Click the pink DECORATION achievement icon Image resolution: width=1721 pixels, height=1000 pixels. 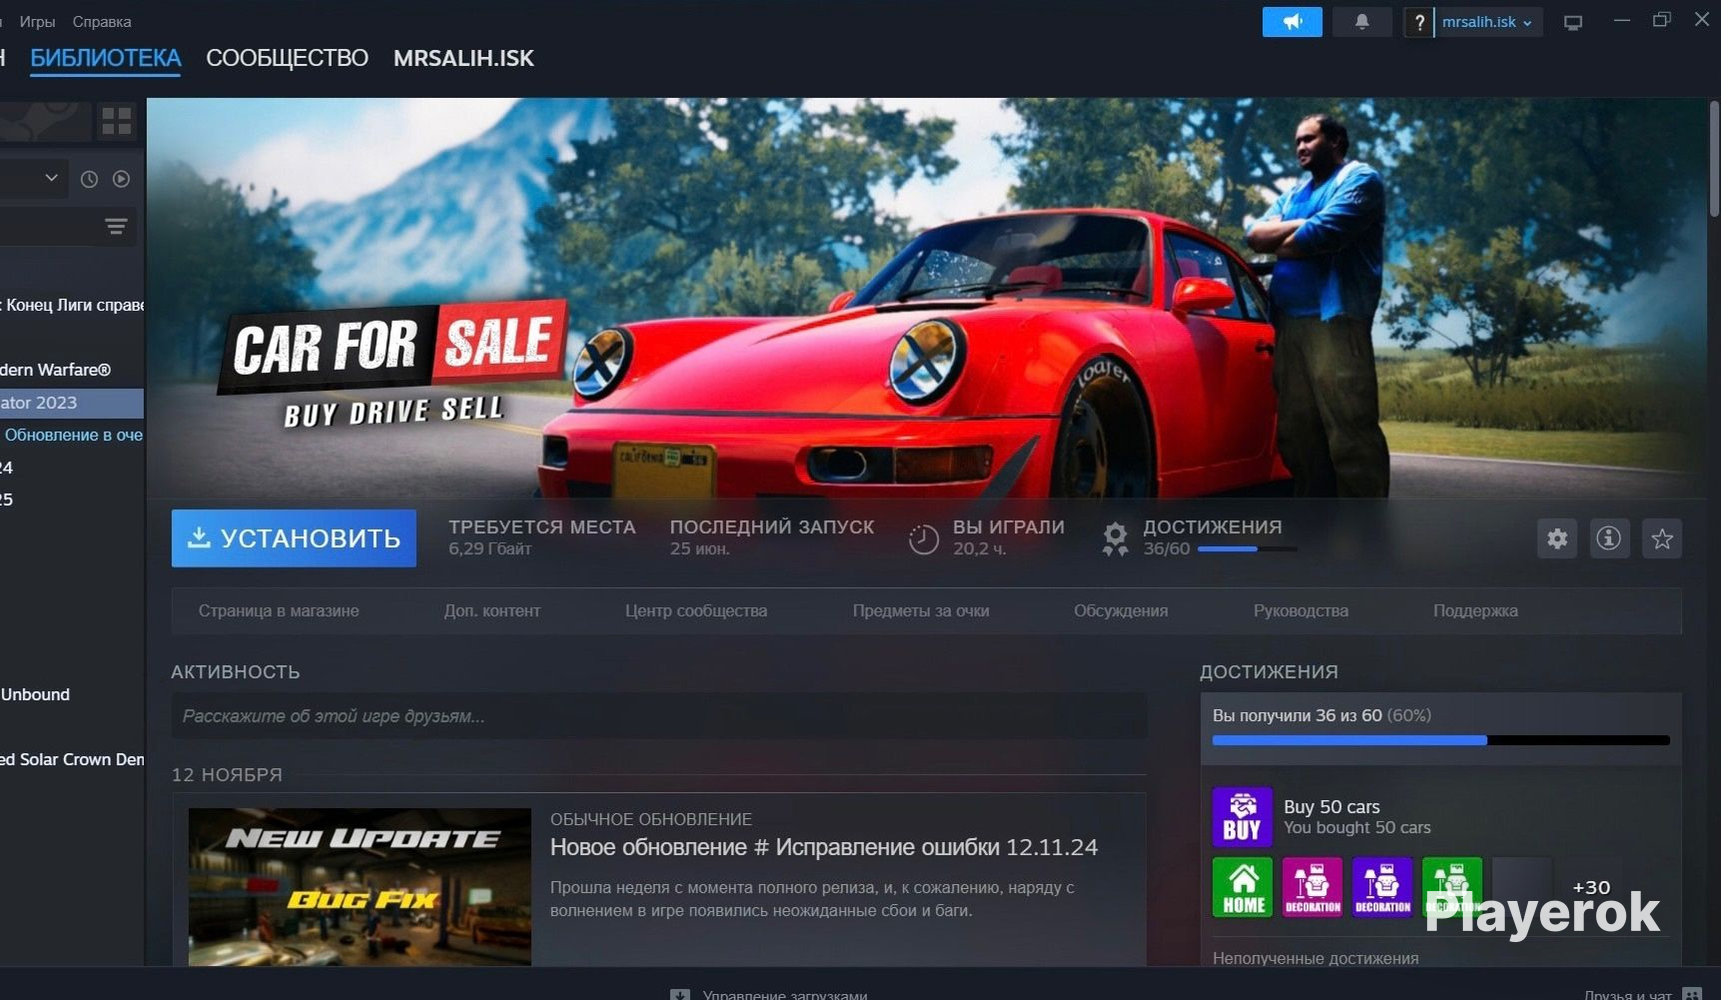click(x=1312, y=887)
